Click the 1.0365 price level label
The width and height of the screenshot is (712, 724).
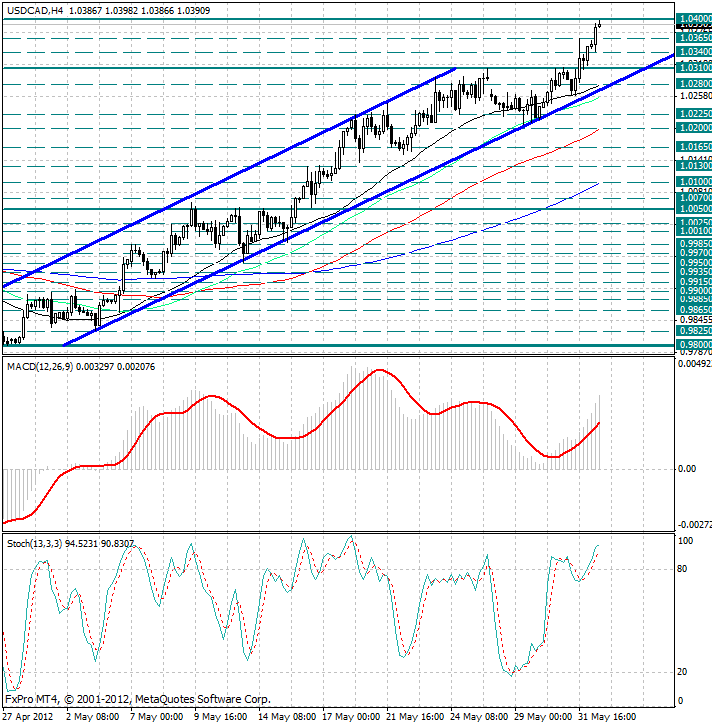click(694, 37)
